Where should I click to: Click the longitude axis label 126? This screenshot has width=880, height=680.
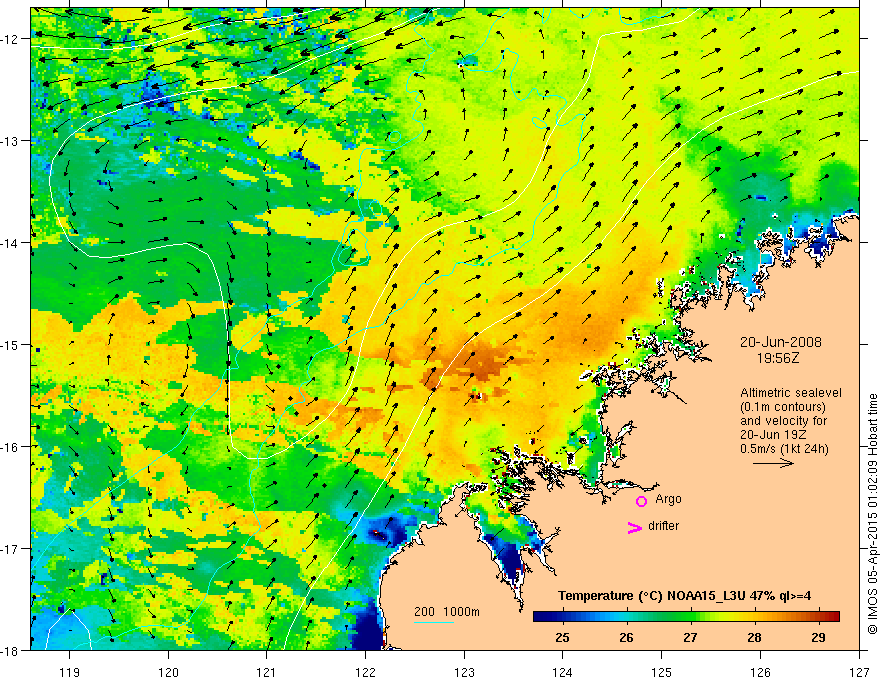(x=760, y=672)
